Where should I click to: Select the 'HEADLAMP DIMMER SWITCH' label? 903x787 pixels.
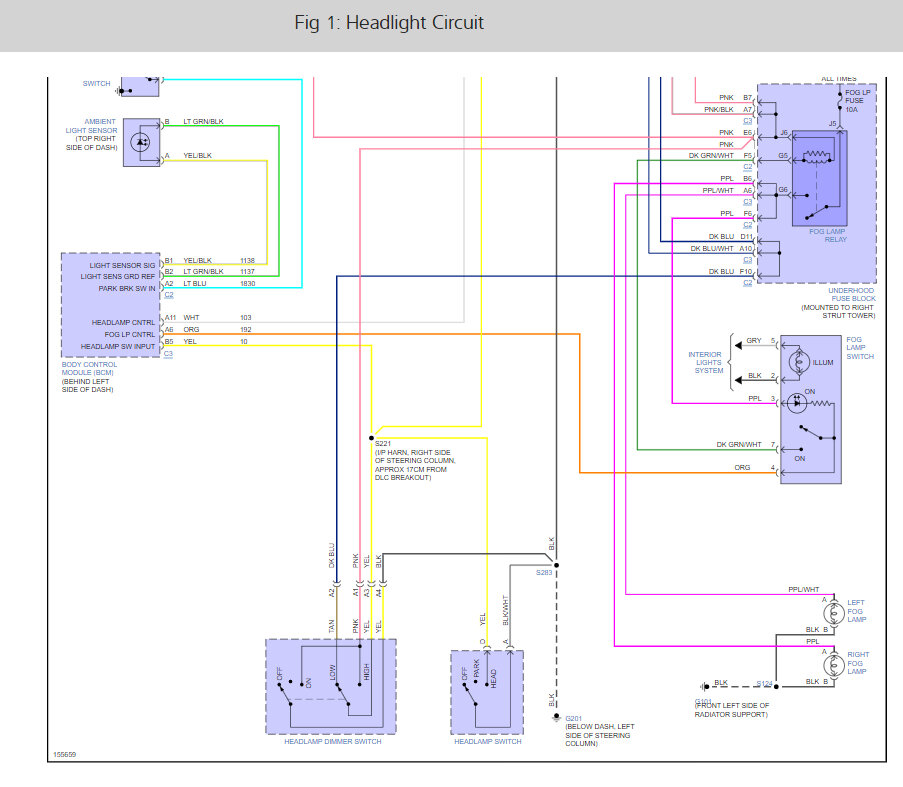click(x=333, y=742)
